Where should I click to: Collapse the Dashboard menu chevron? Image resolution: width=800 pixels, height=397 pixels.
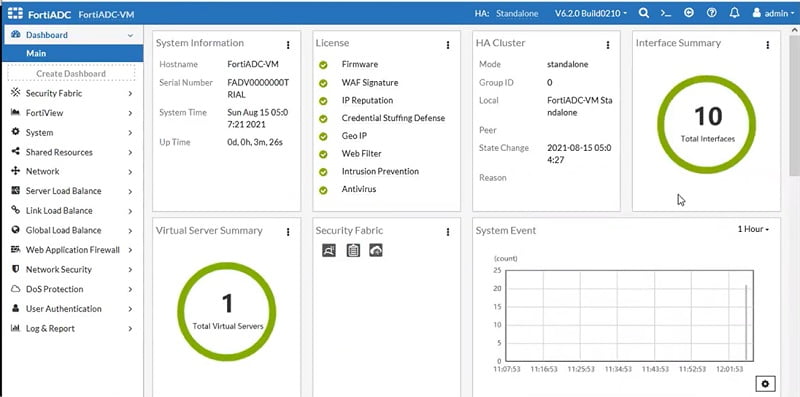[x=131, y=35]
